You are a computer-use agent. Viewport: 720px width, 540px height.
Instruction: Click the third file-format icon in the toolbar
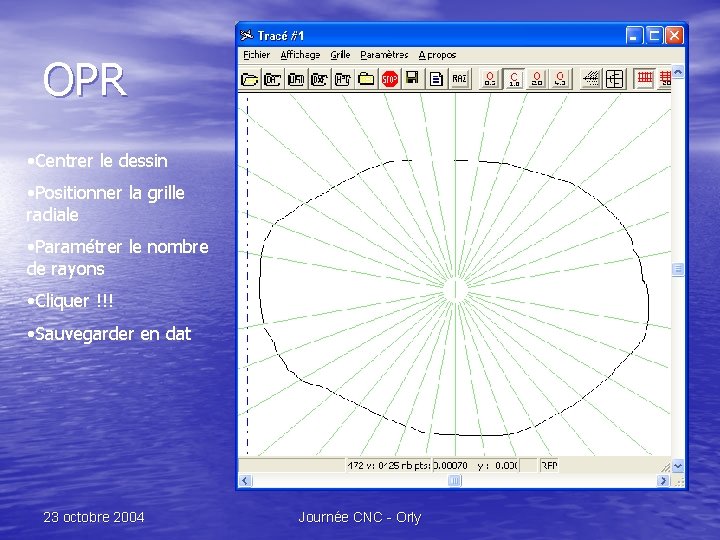tap(296, 79)
